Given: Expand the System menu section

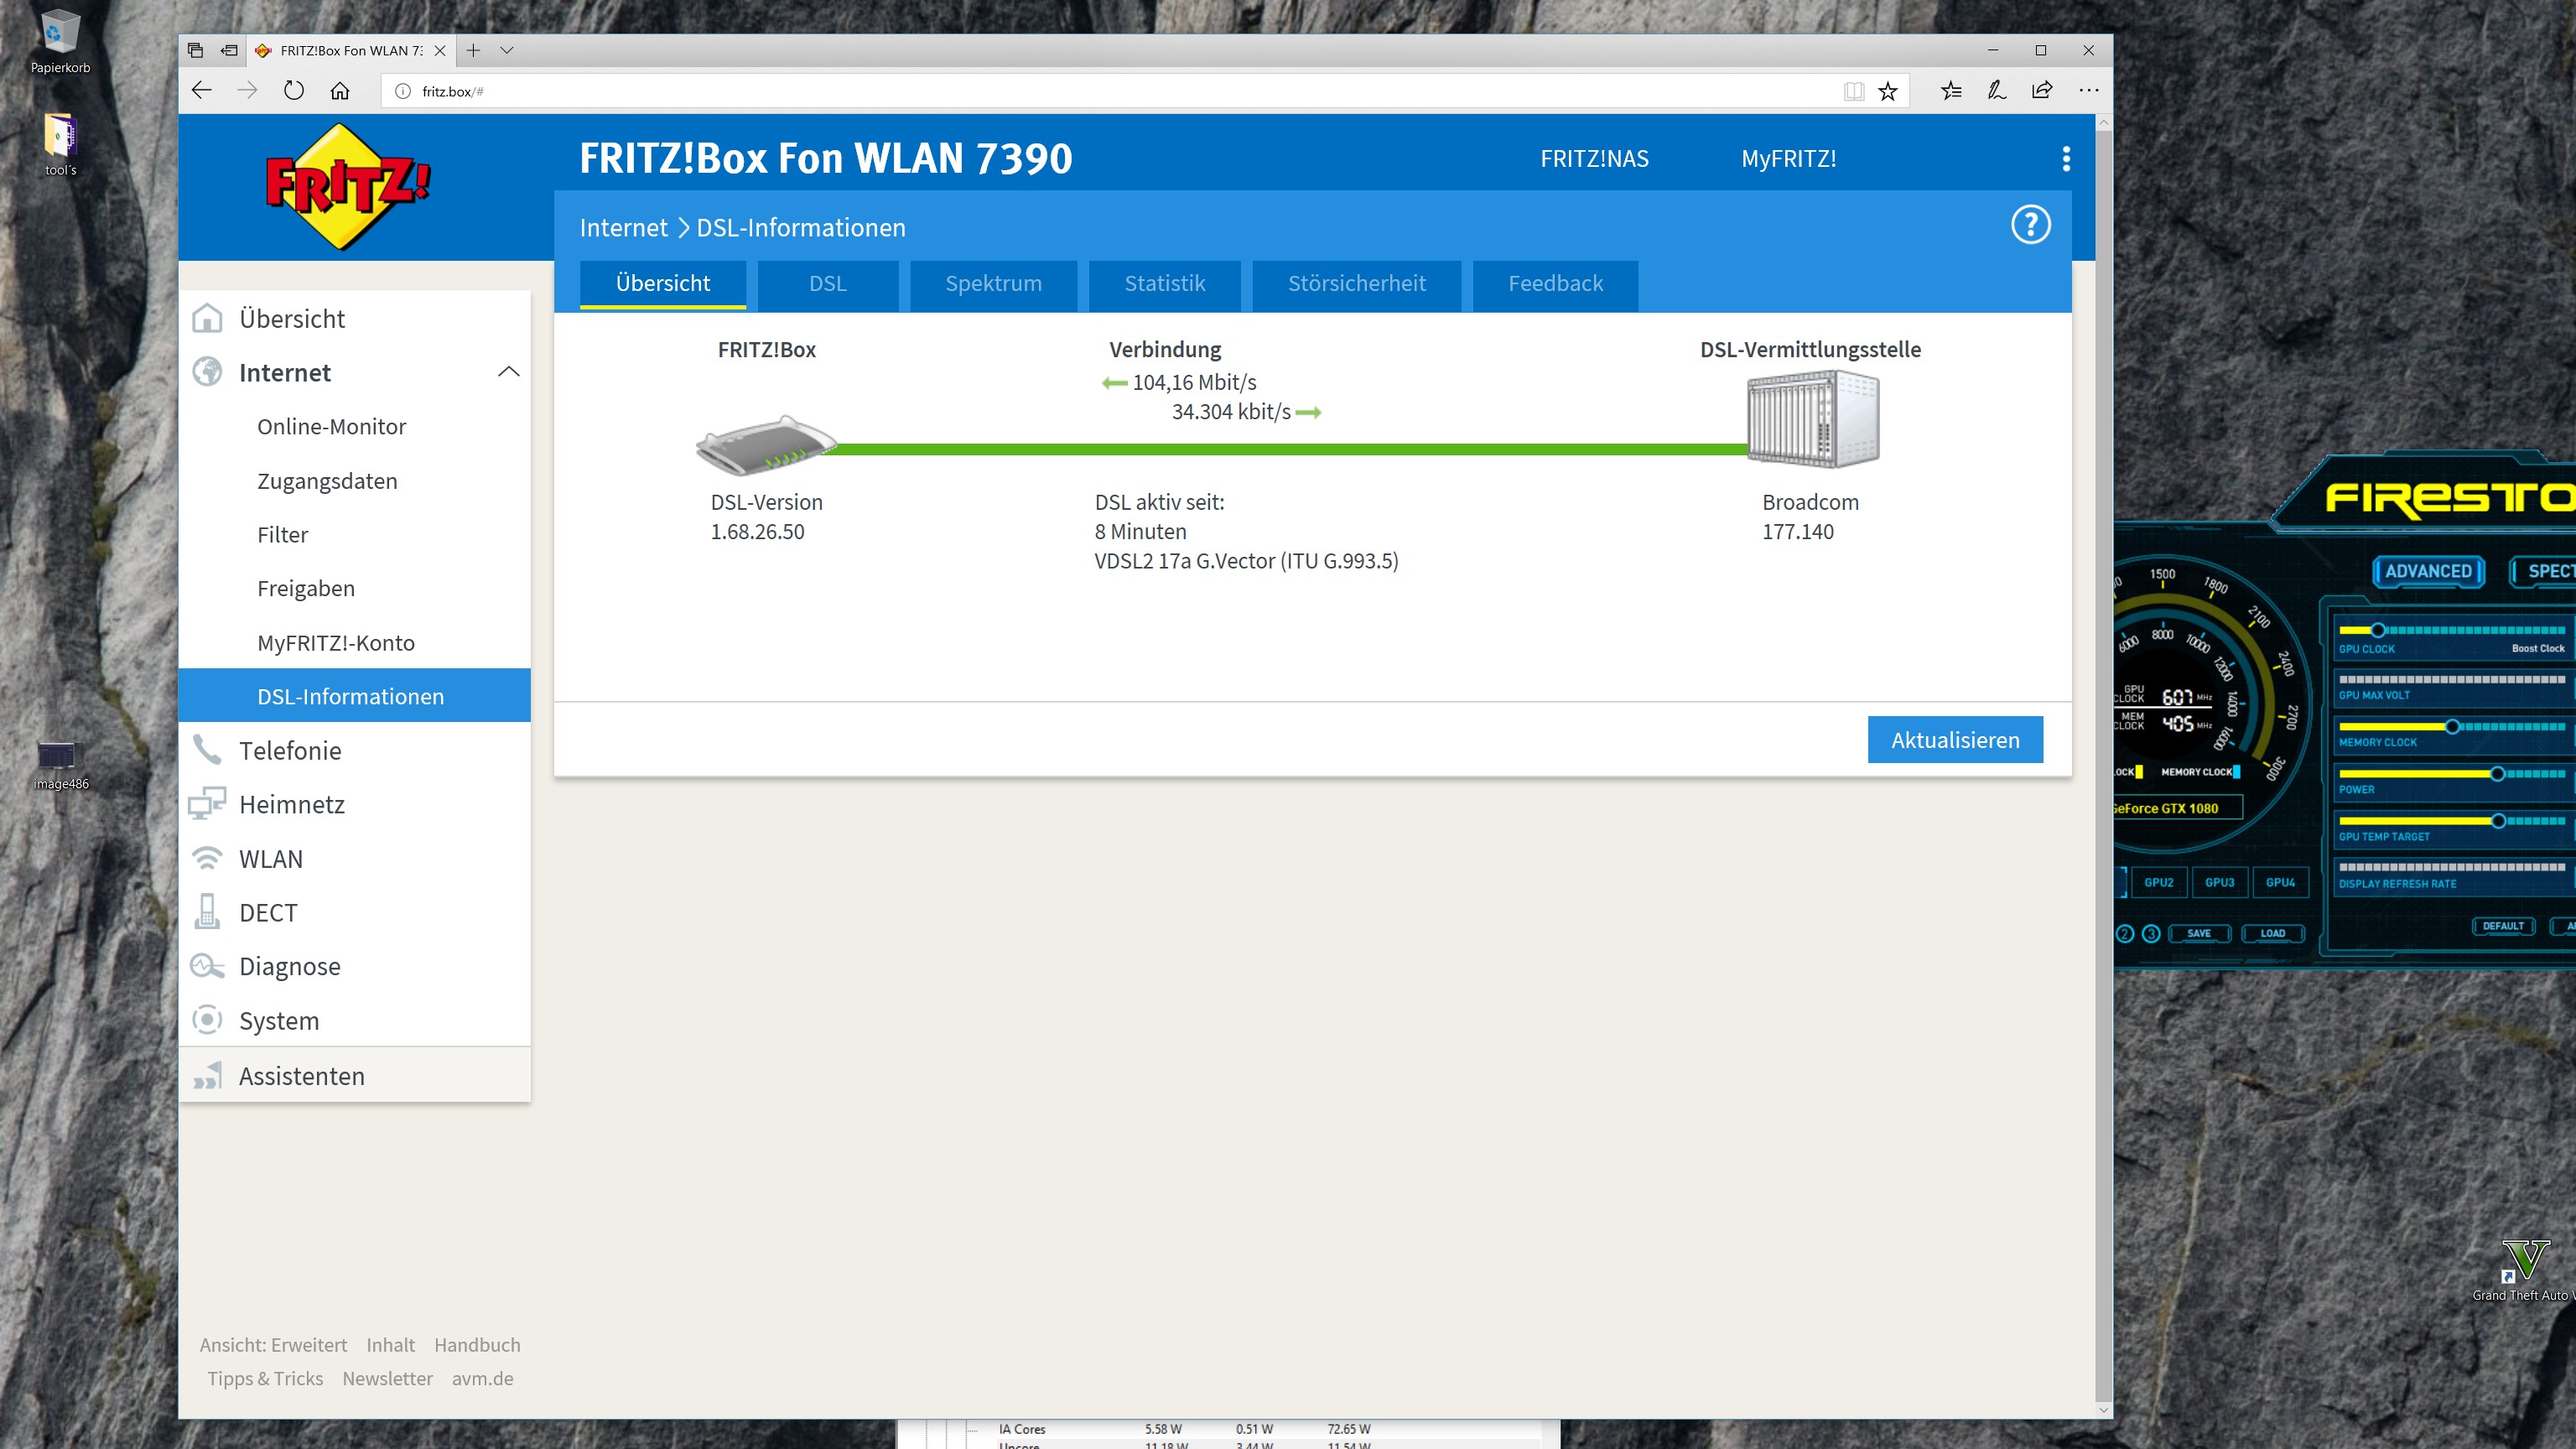Looking at the screenshot, I should 278,1021.
